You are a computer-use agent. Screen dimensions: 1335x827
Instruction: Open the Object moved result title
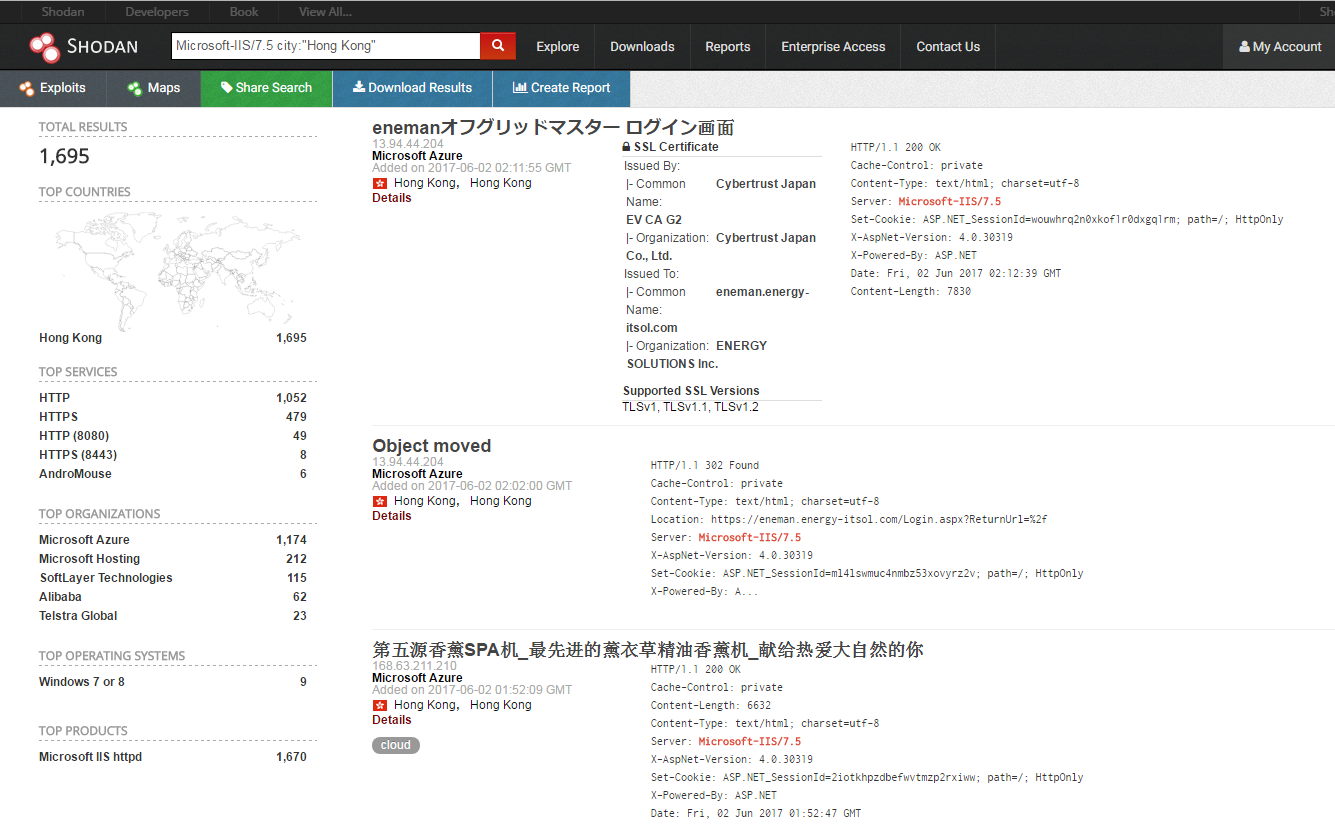pyautogui.click(x=431, y=446)
